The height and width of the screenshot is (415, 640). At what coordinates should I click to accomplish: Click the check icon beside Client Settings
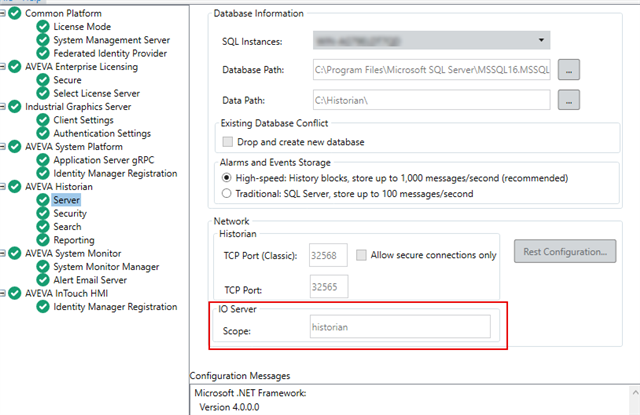coord(43,120)
